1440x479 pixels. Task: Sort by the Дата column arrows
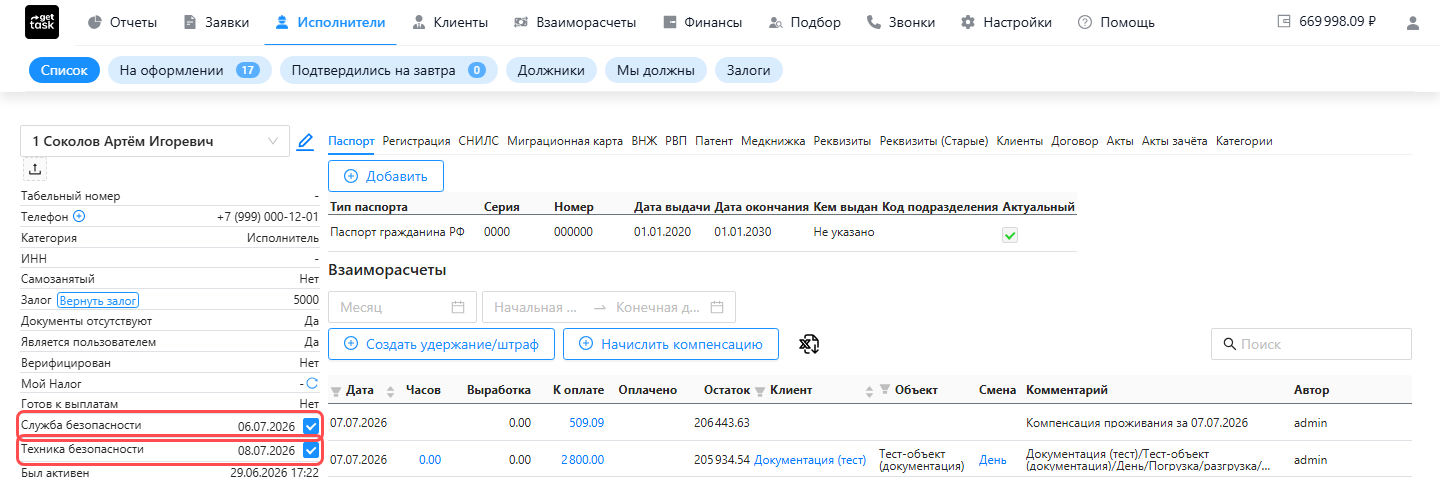pyautogui.click(x=391, y=391)
